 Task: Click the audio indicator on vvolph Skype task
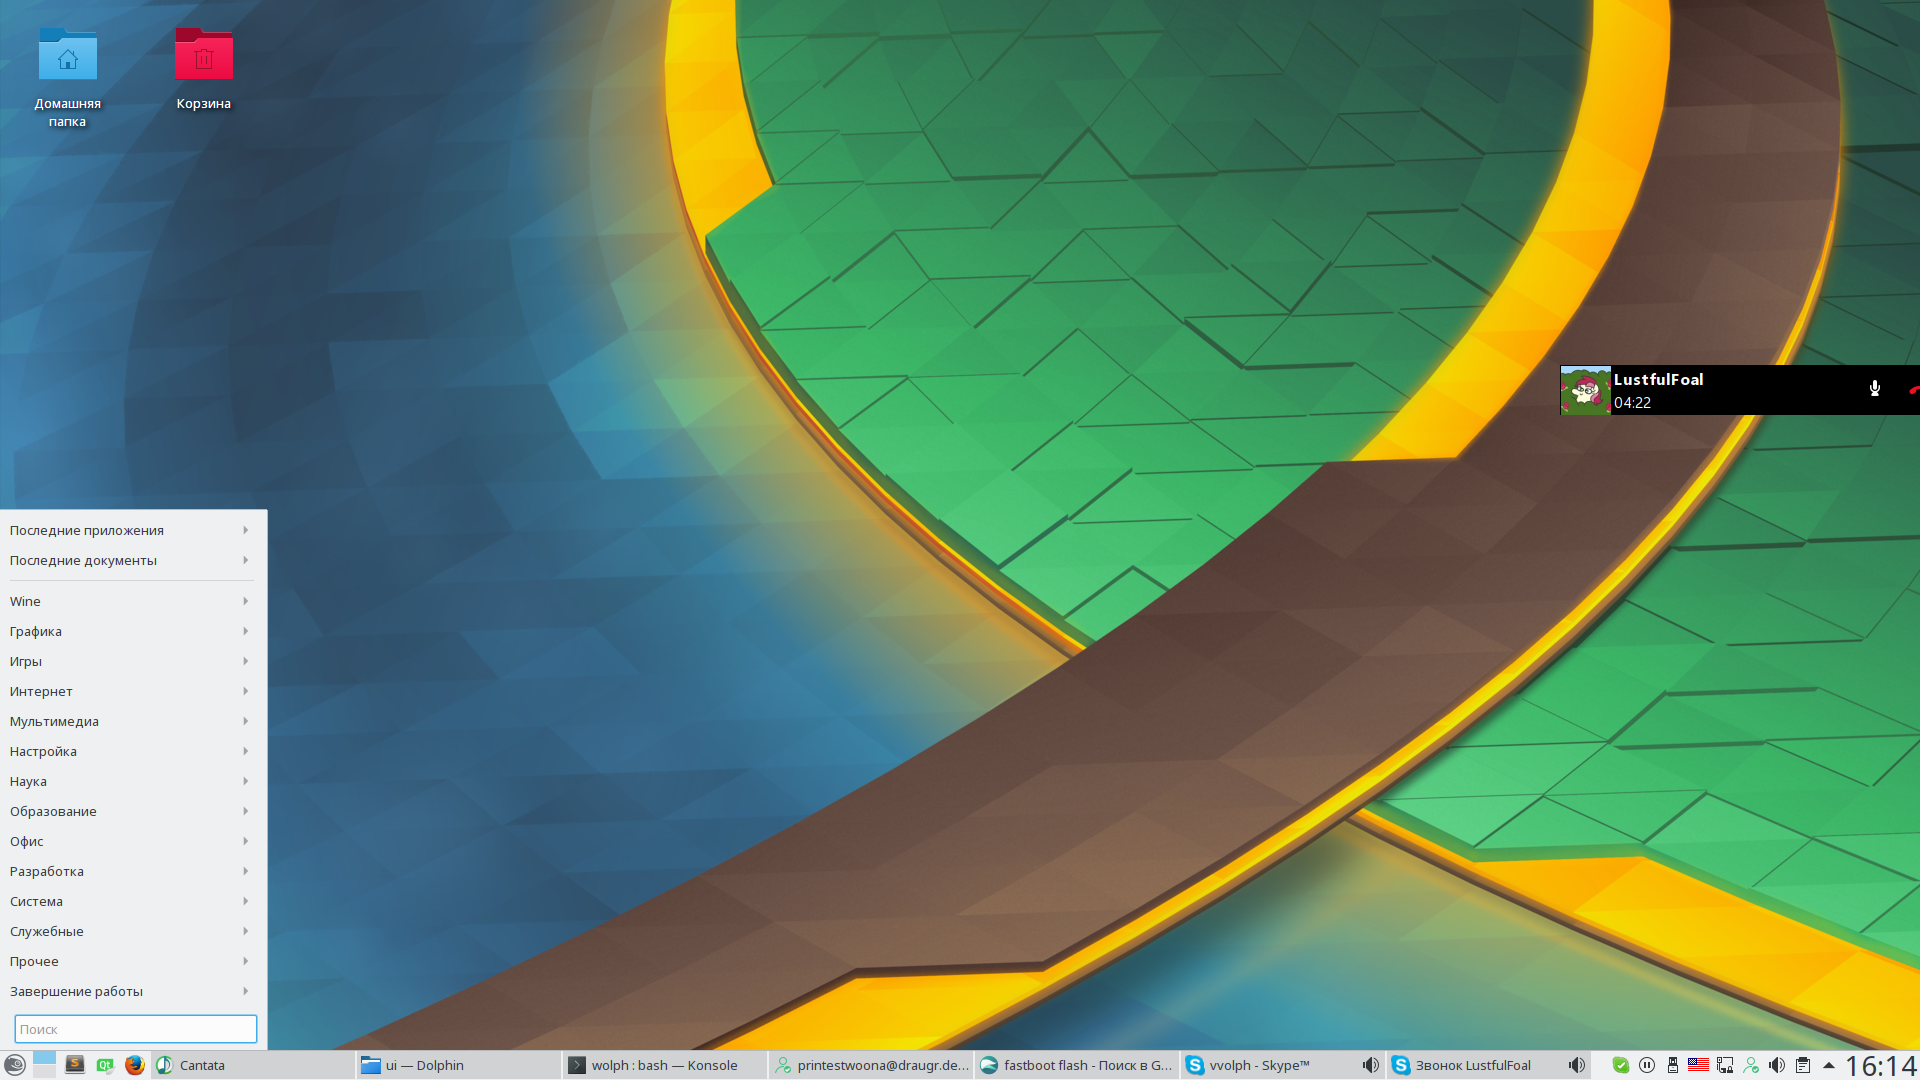click(1370, 1065)
